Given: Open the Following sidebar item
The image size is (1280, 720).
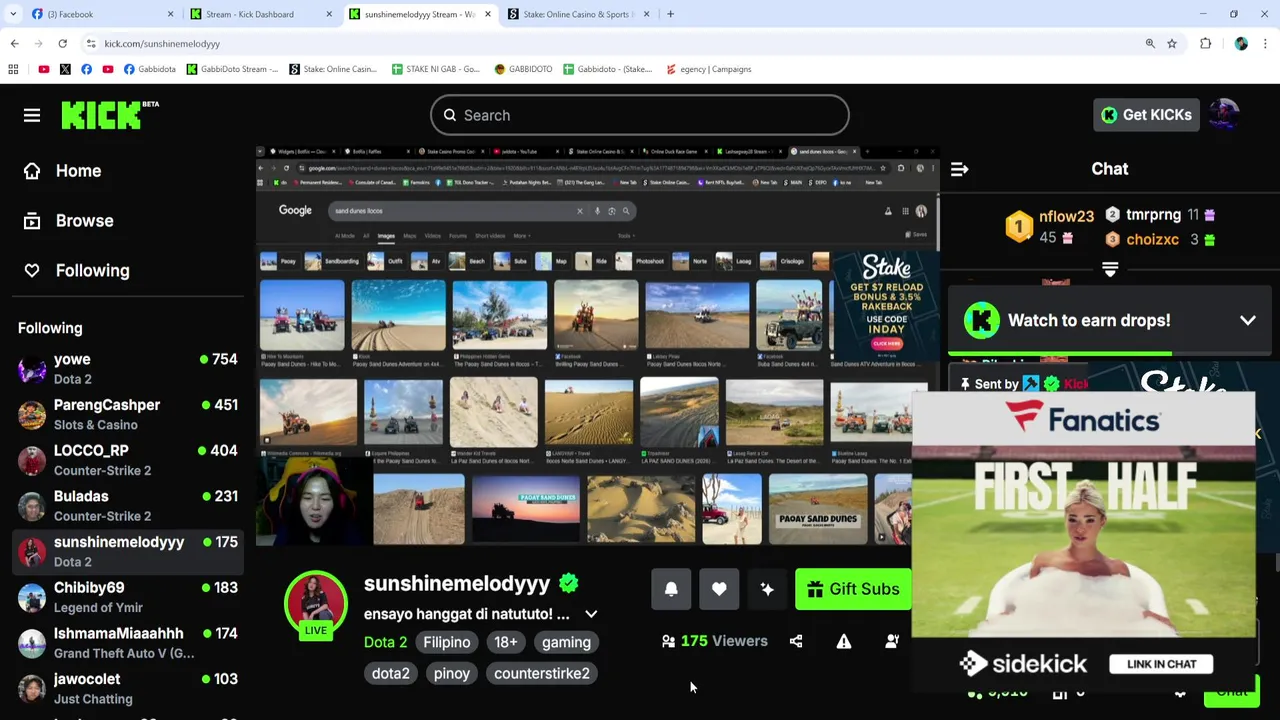Looking at the screenshot, I should (77, 271).
